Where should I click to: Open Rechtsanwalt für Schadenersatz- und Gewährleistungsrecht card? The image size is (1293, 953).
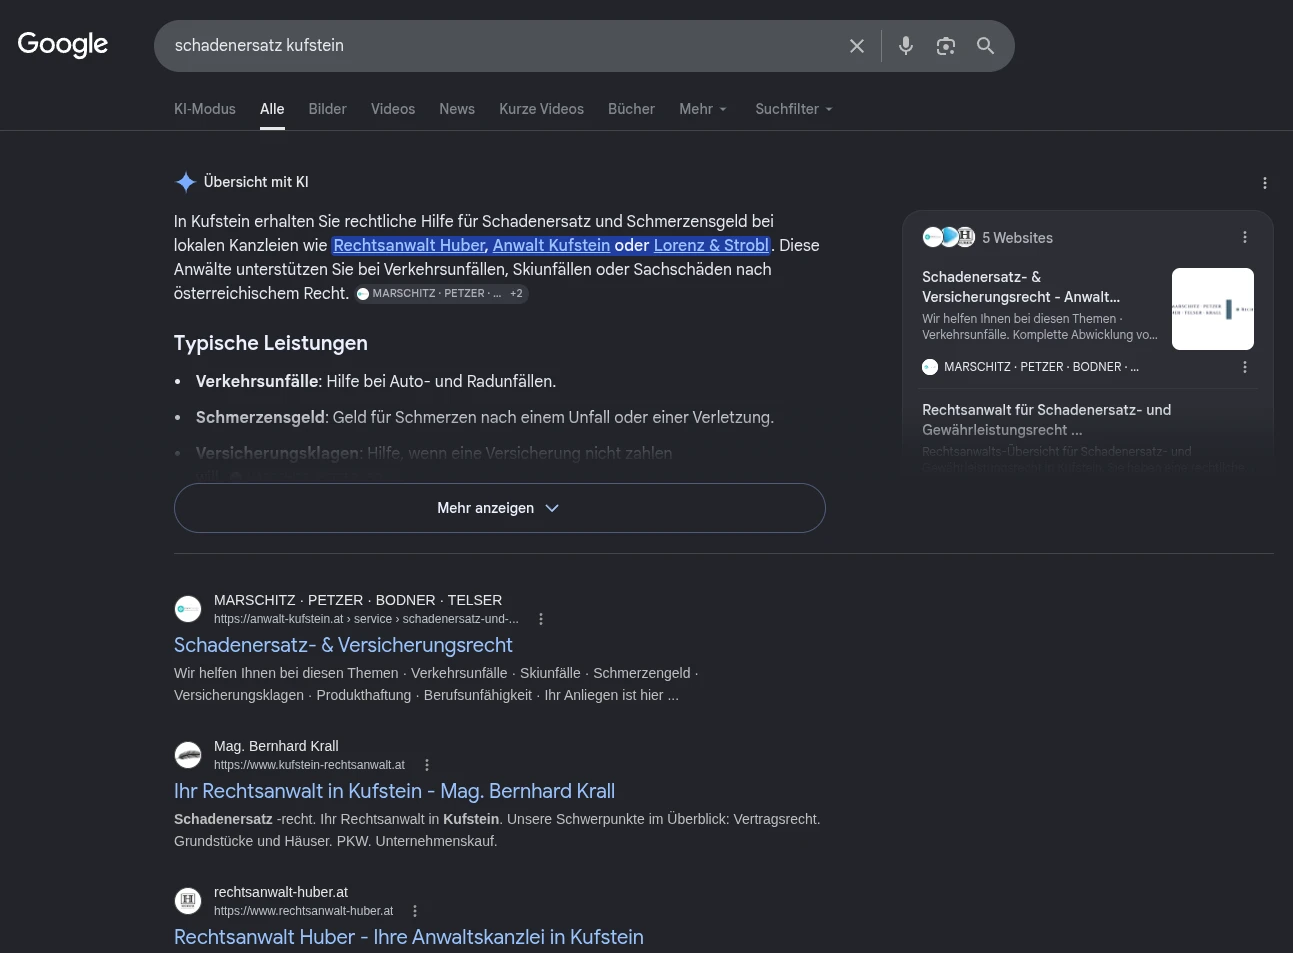pyautogui.click(x=1046, y=420)
